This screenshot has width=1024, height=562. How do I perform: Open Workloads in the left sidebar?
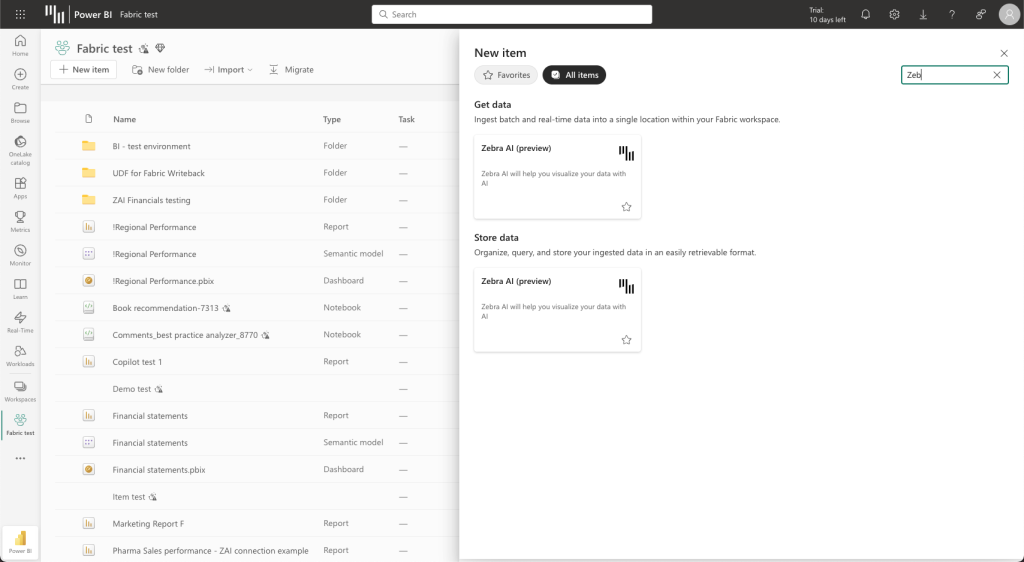click(20, 356)
